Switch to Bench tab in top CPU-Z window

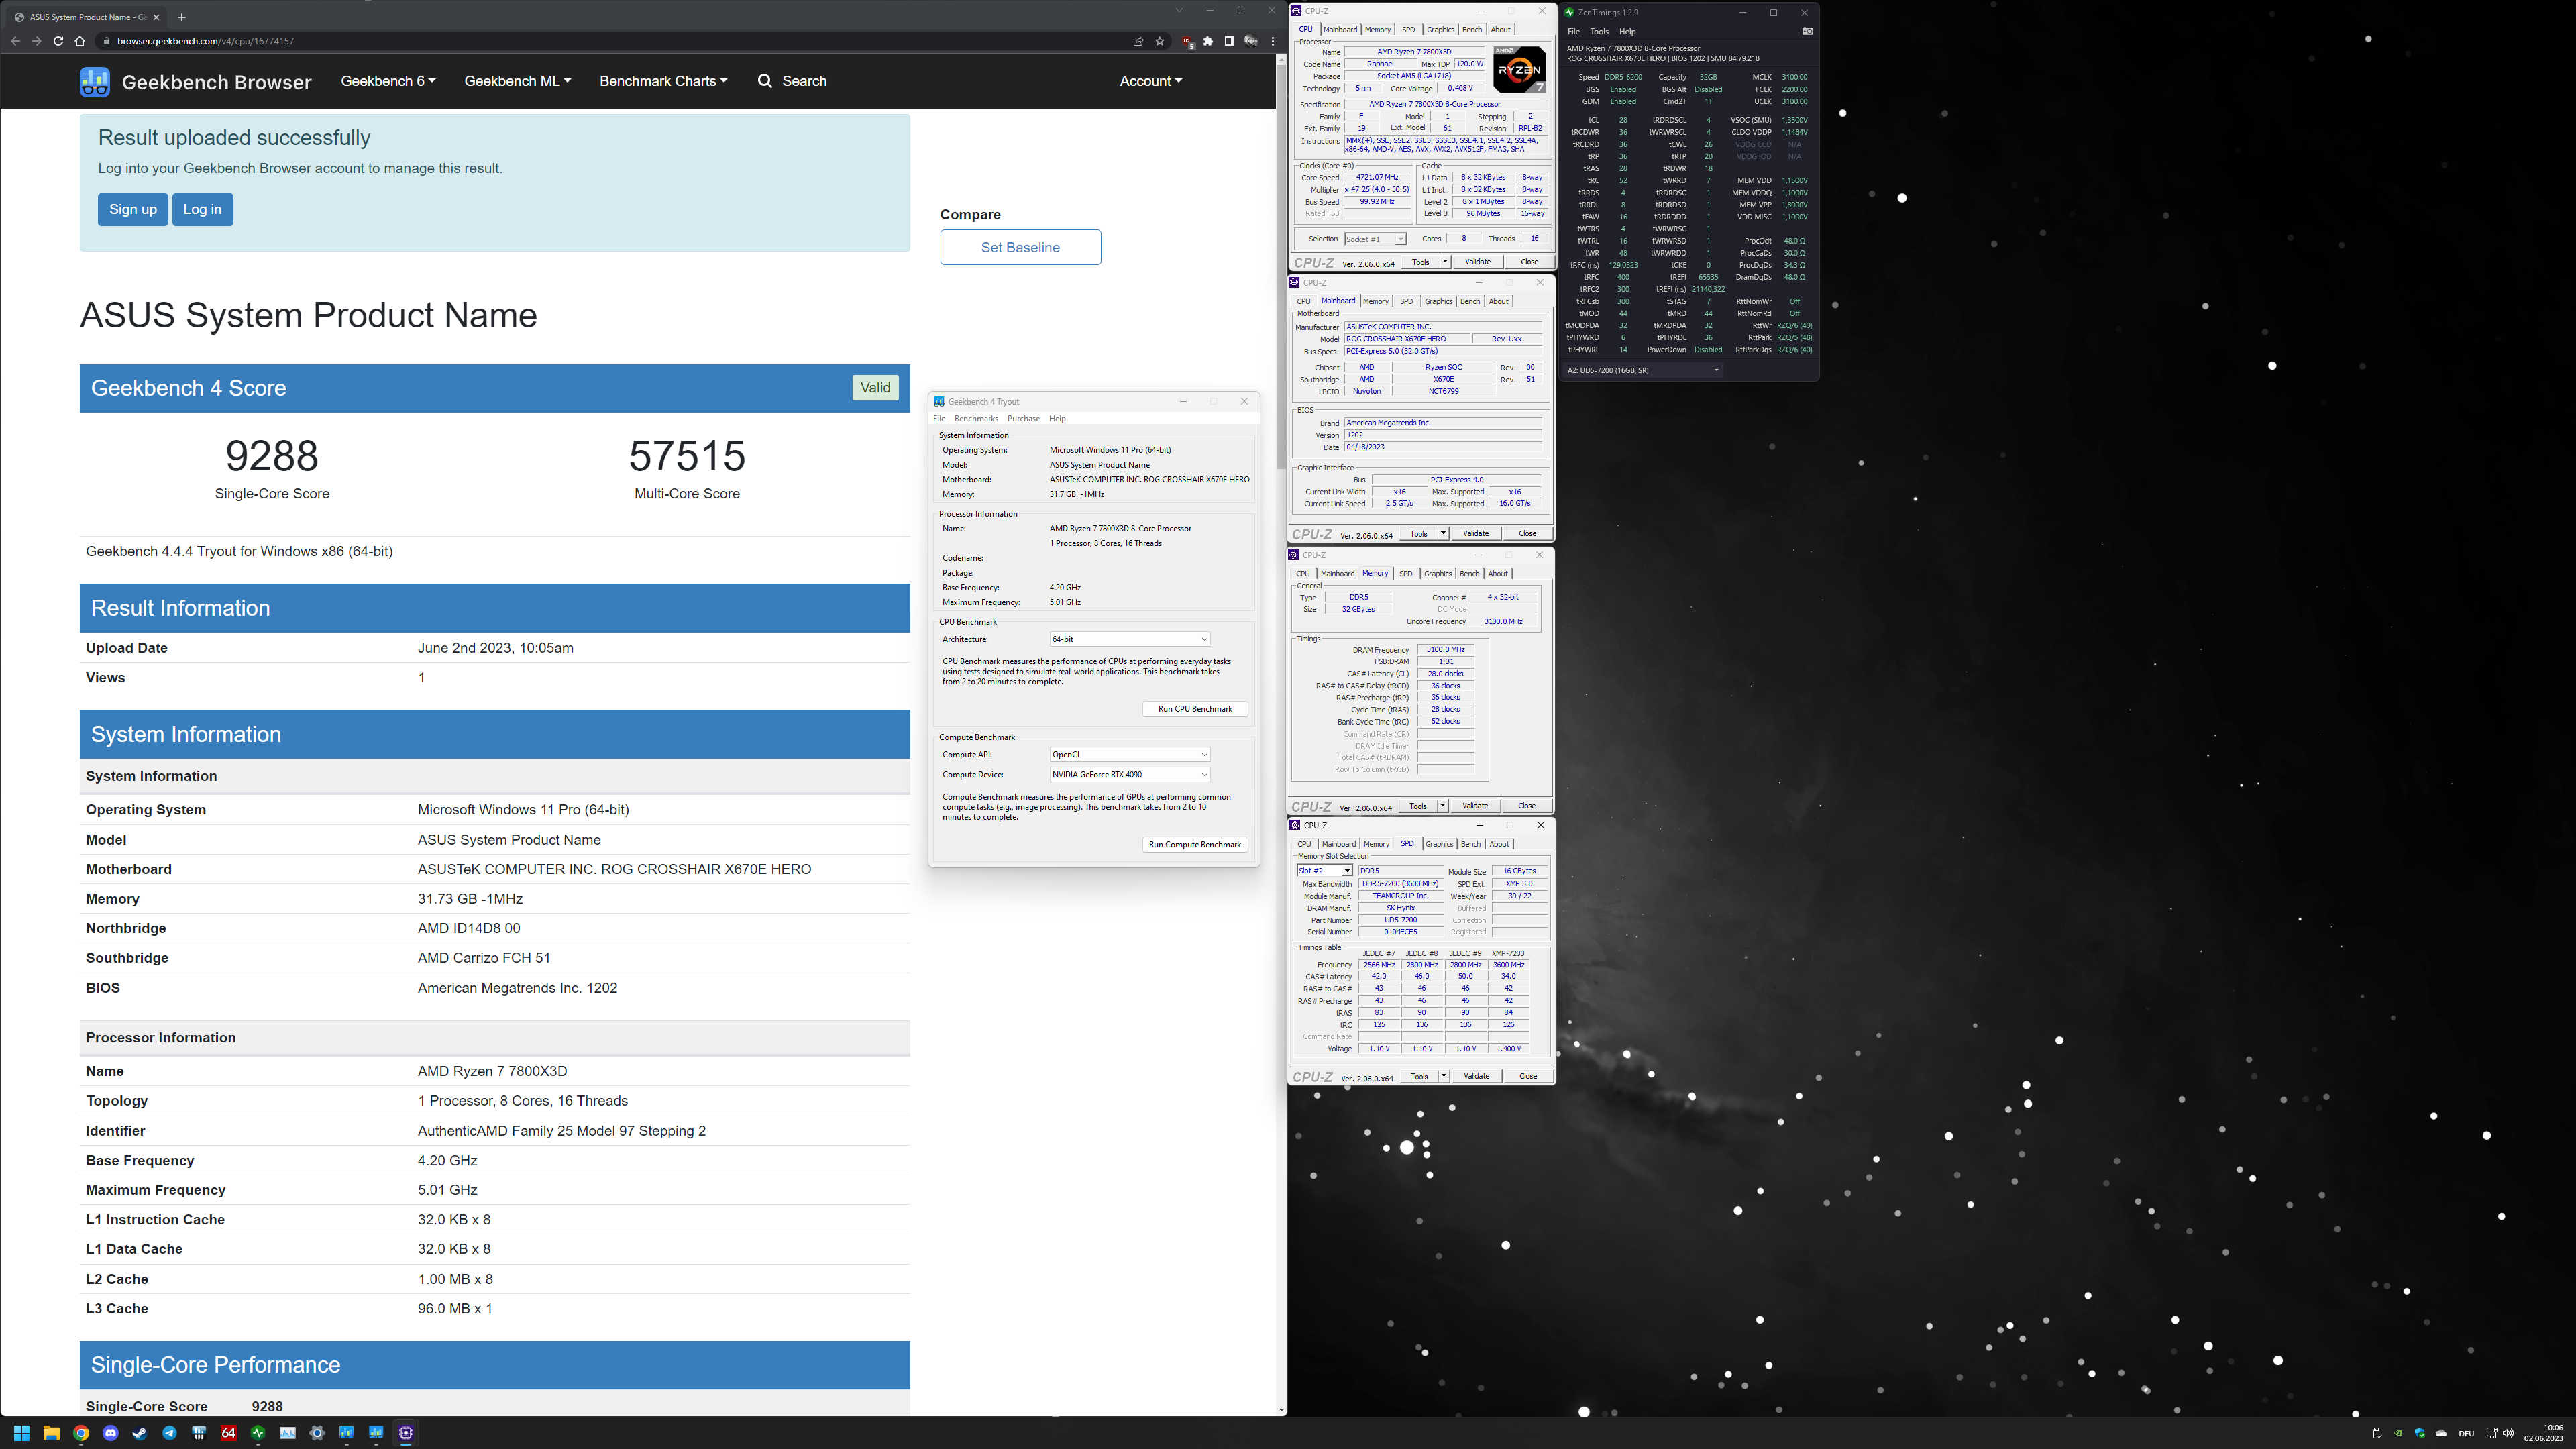(1471, 30)
